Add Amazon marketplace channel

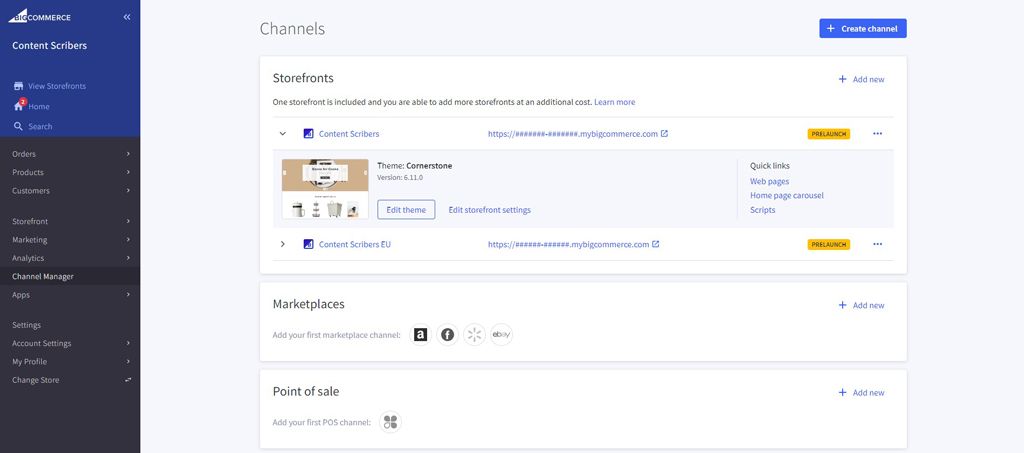(x=421, y=335)
